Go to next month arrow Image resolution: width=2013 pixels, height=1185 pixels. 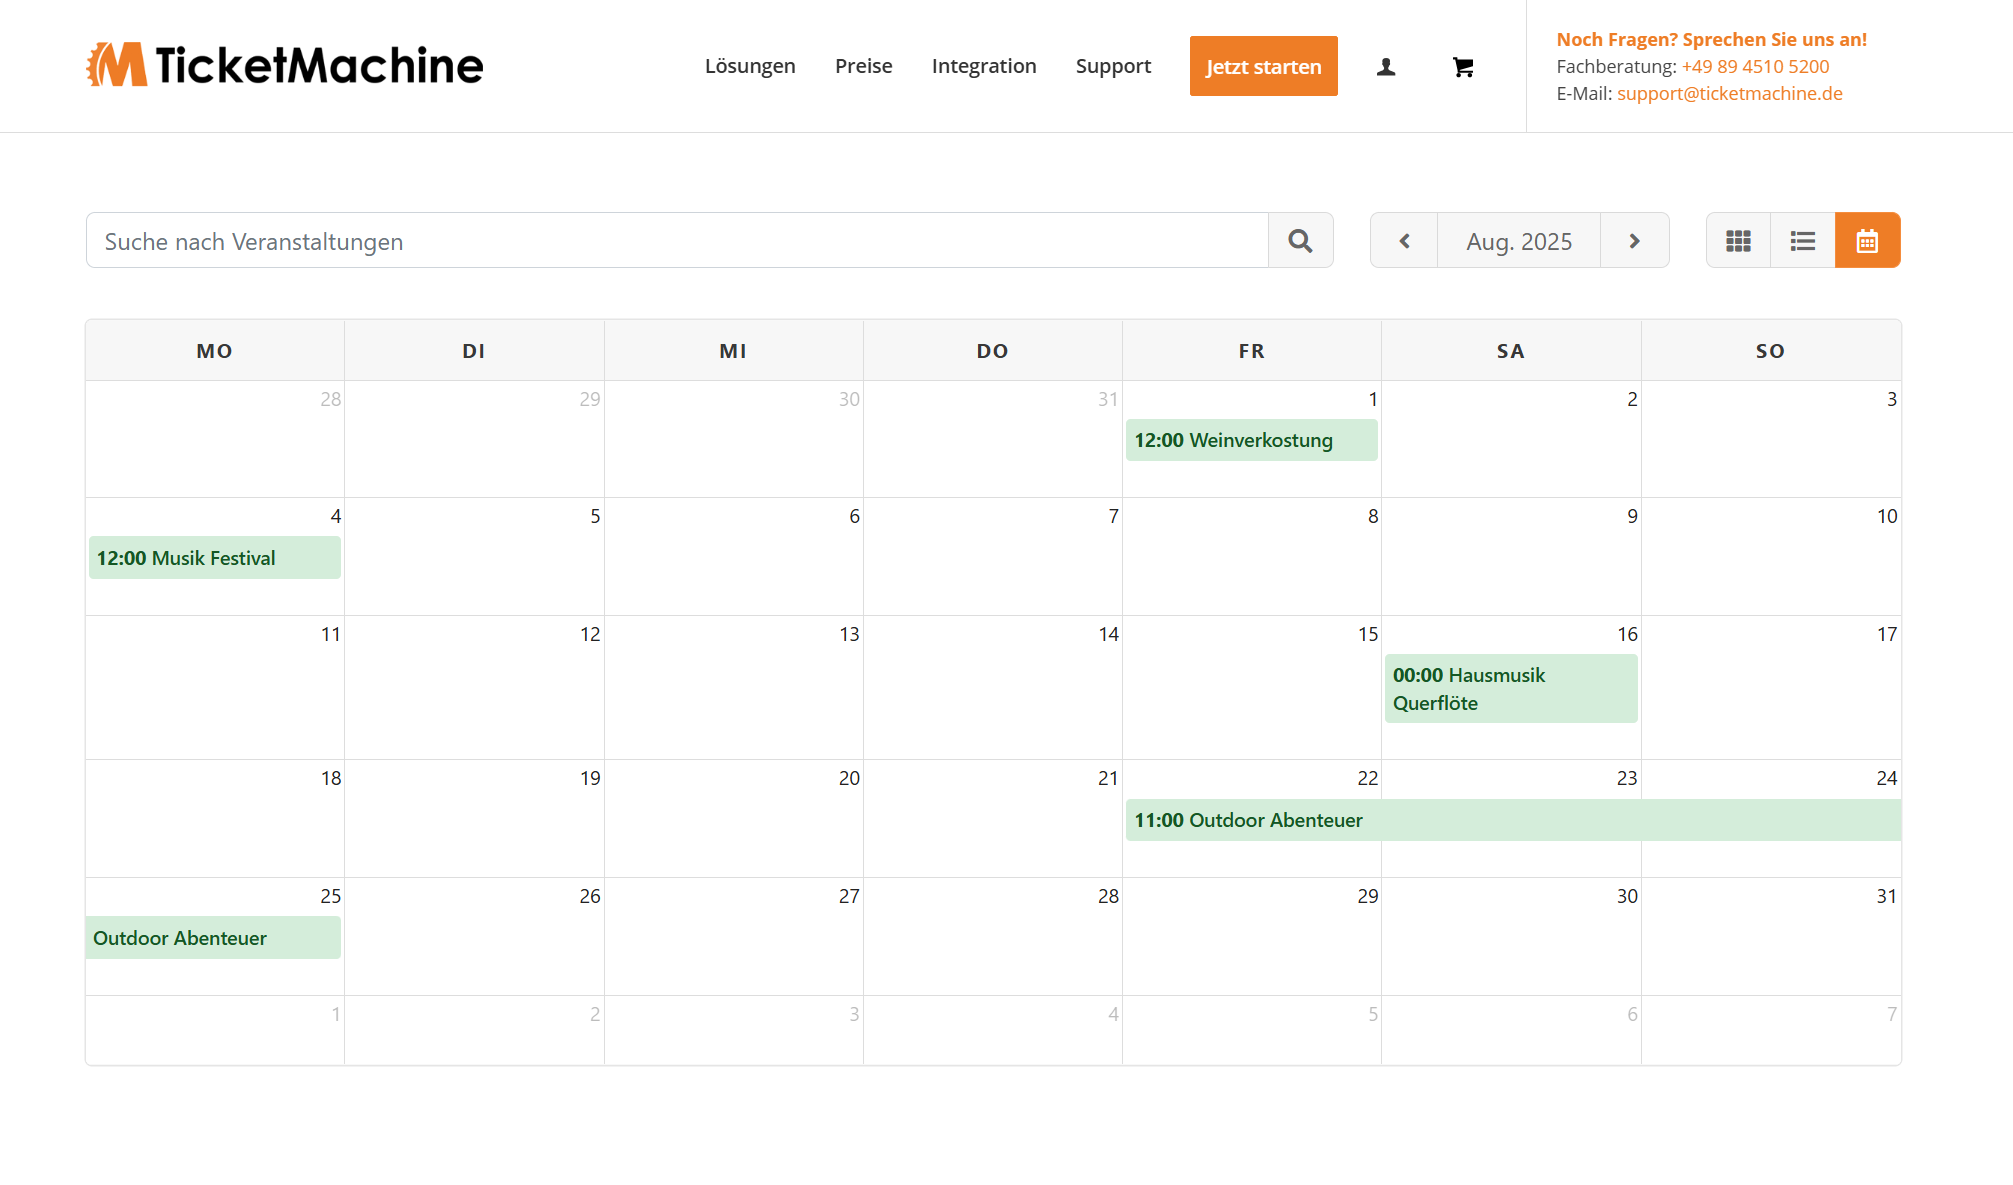(1634, 241)
